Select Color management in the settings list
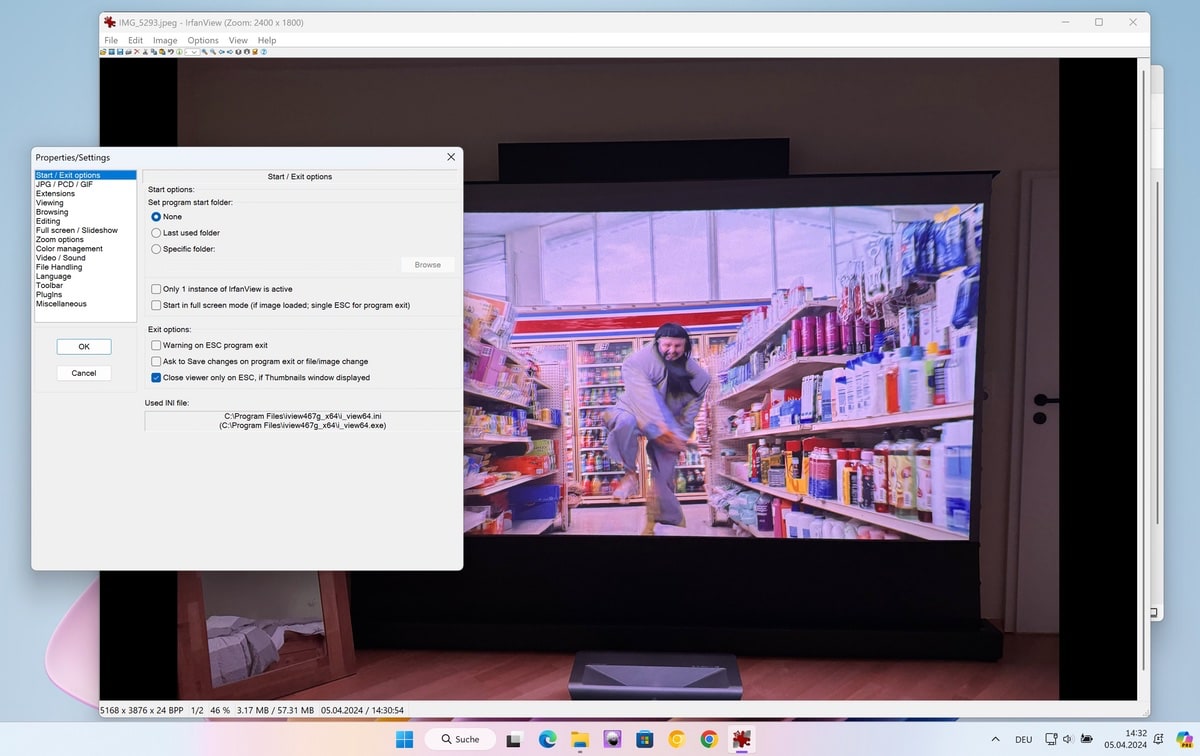The height and width of the screenshot is (756, 1200). coord(85,249)
